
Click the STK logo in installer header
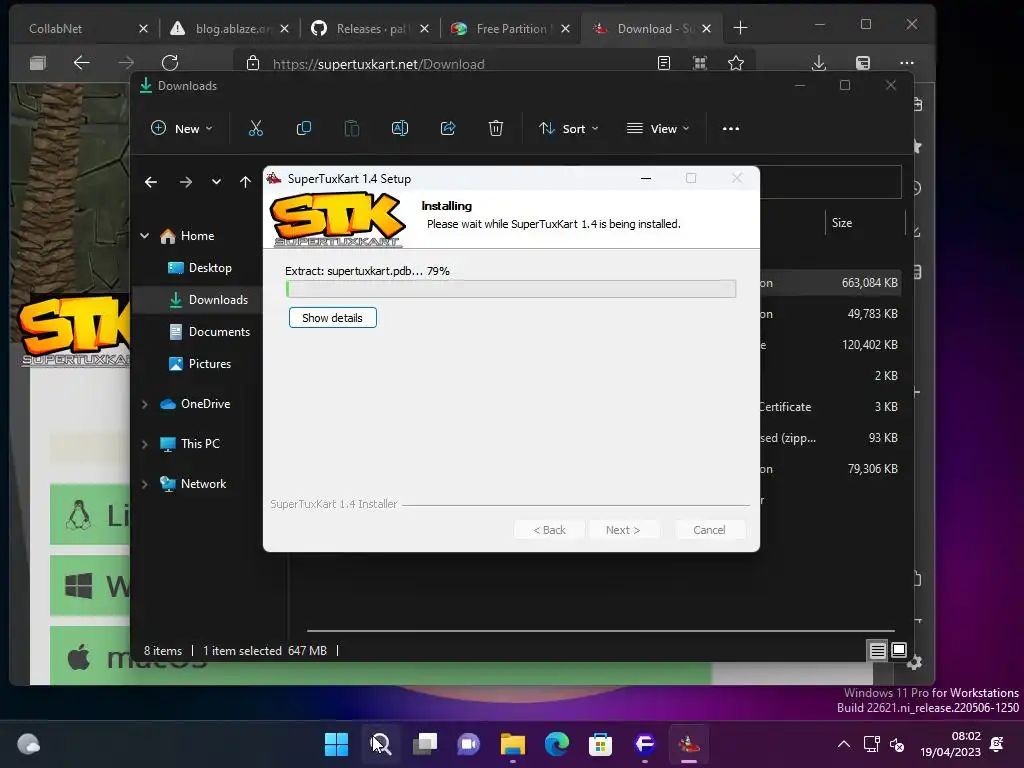337,219
